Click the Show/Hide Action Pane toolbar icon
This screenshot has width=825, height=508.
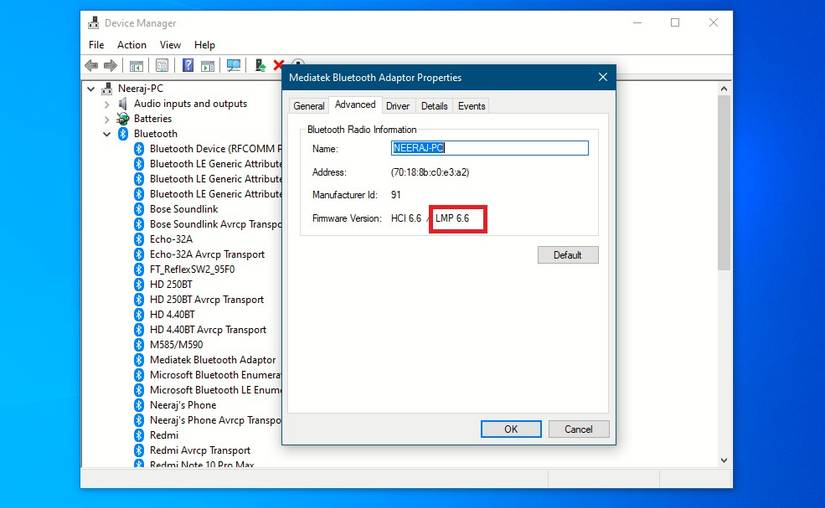pos(208,66)
